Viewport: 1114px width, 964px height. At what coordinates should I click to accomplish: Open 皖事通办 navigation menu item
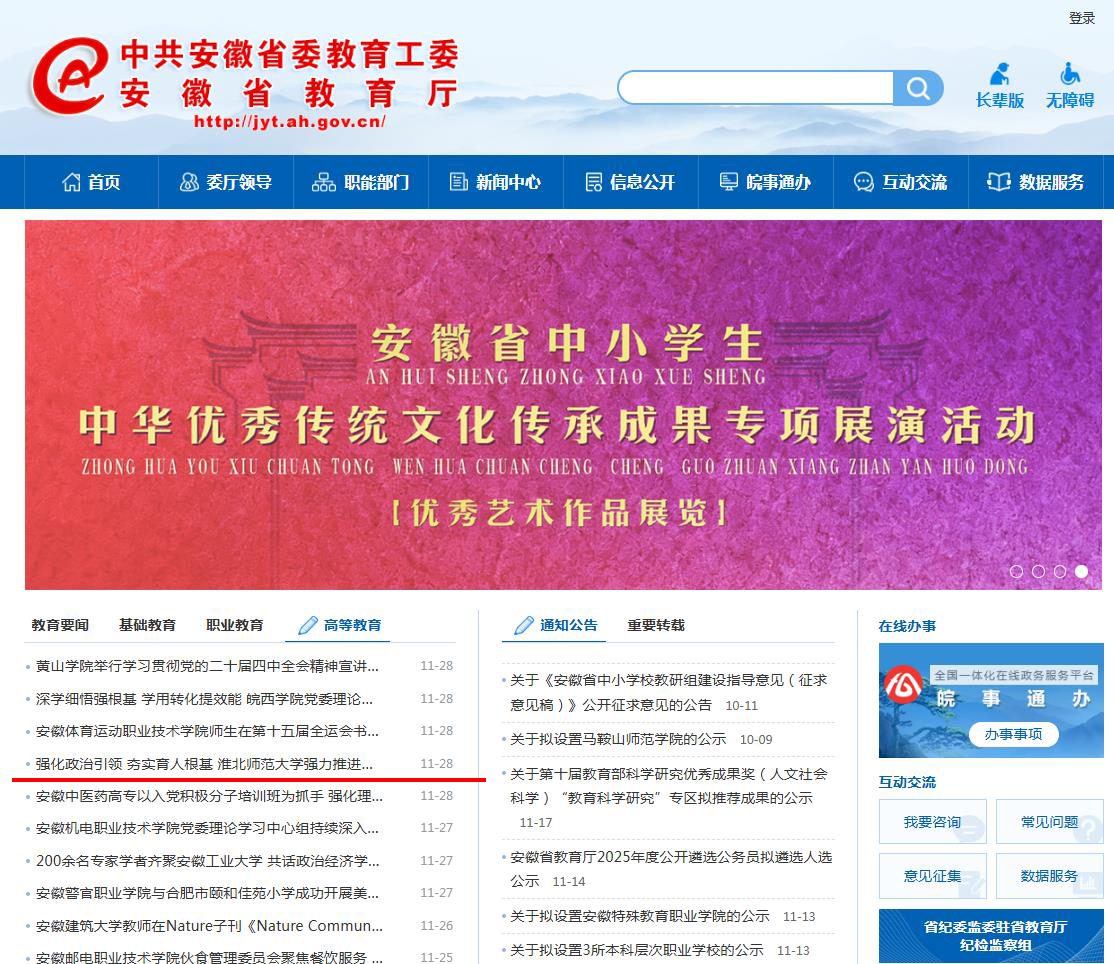tap(765, 182)
